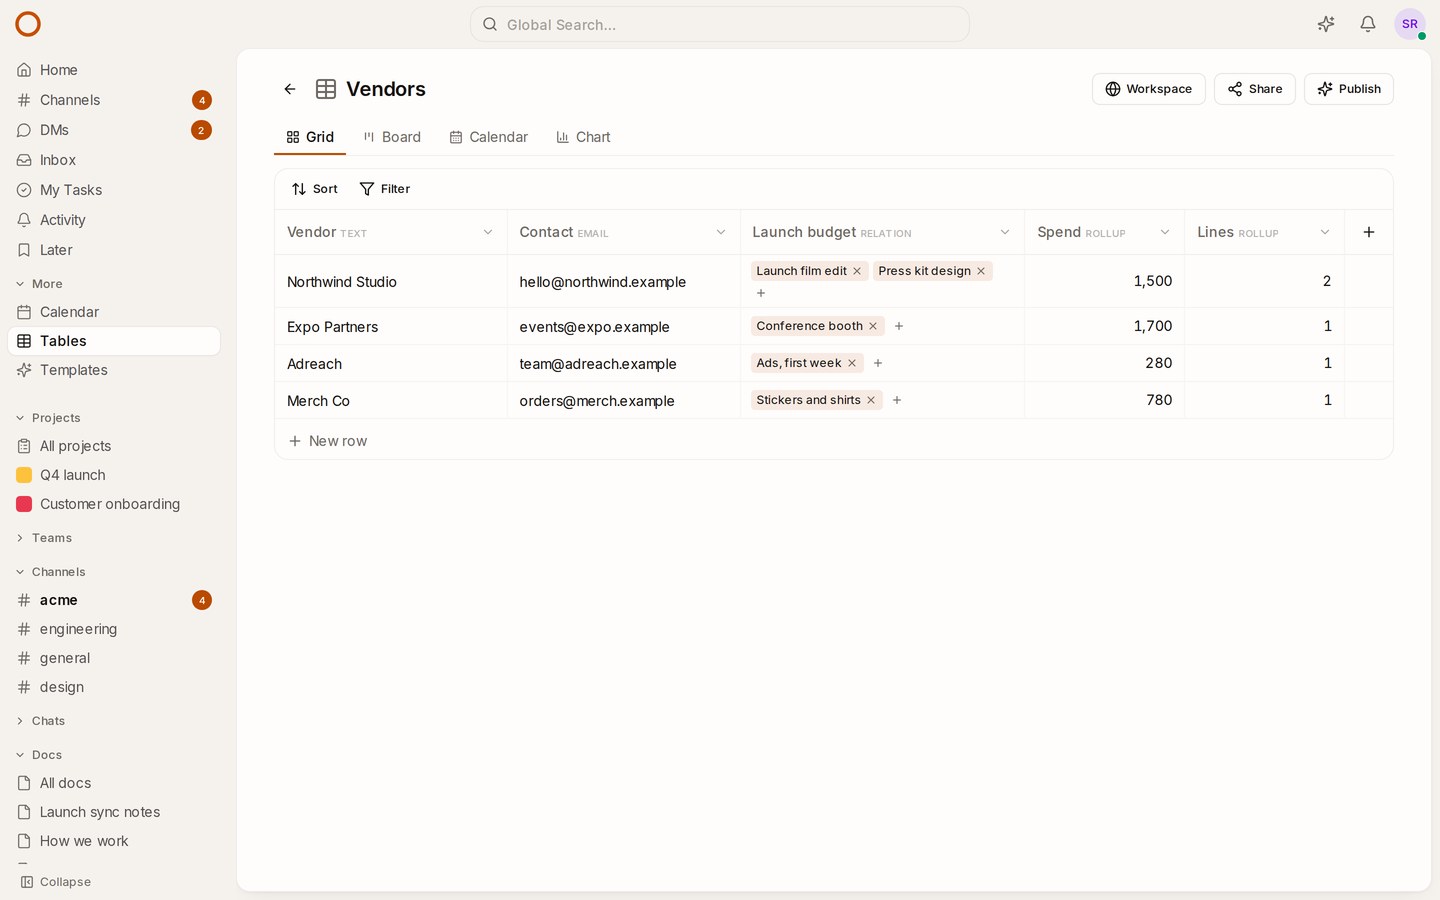Select the Grid tab

click(310, 137)
